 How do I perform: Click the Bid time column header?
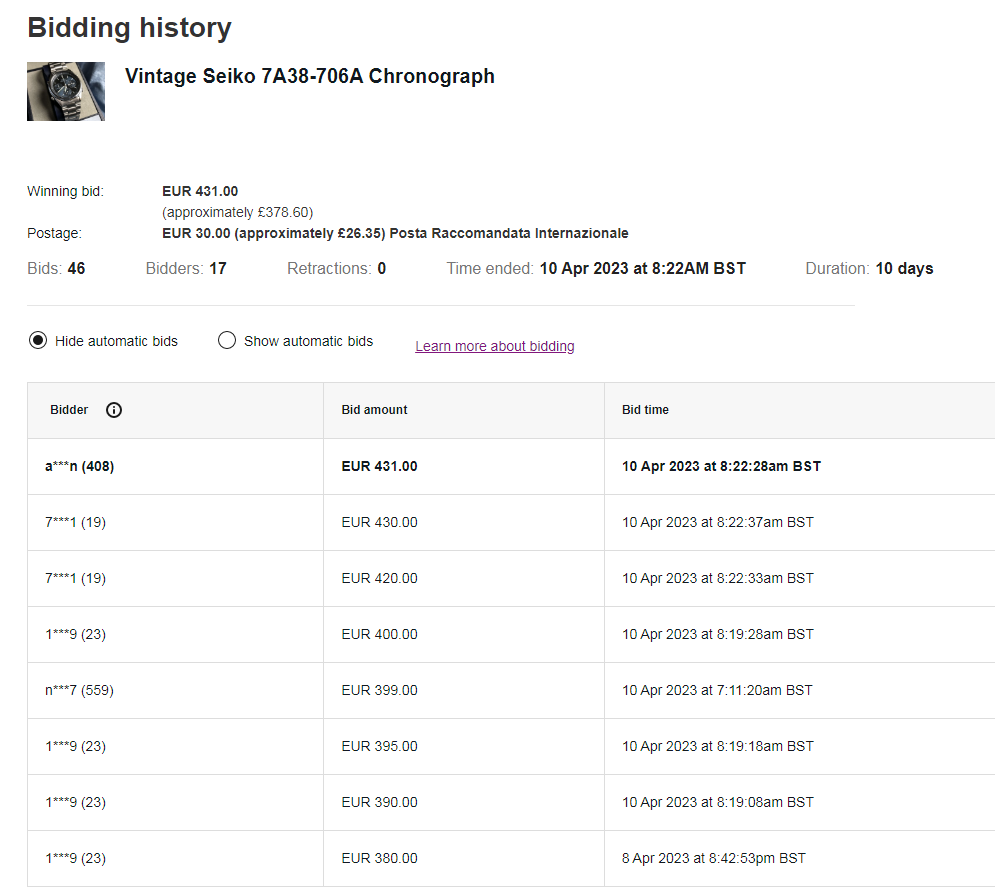tap(645, 410)
